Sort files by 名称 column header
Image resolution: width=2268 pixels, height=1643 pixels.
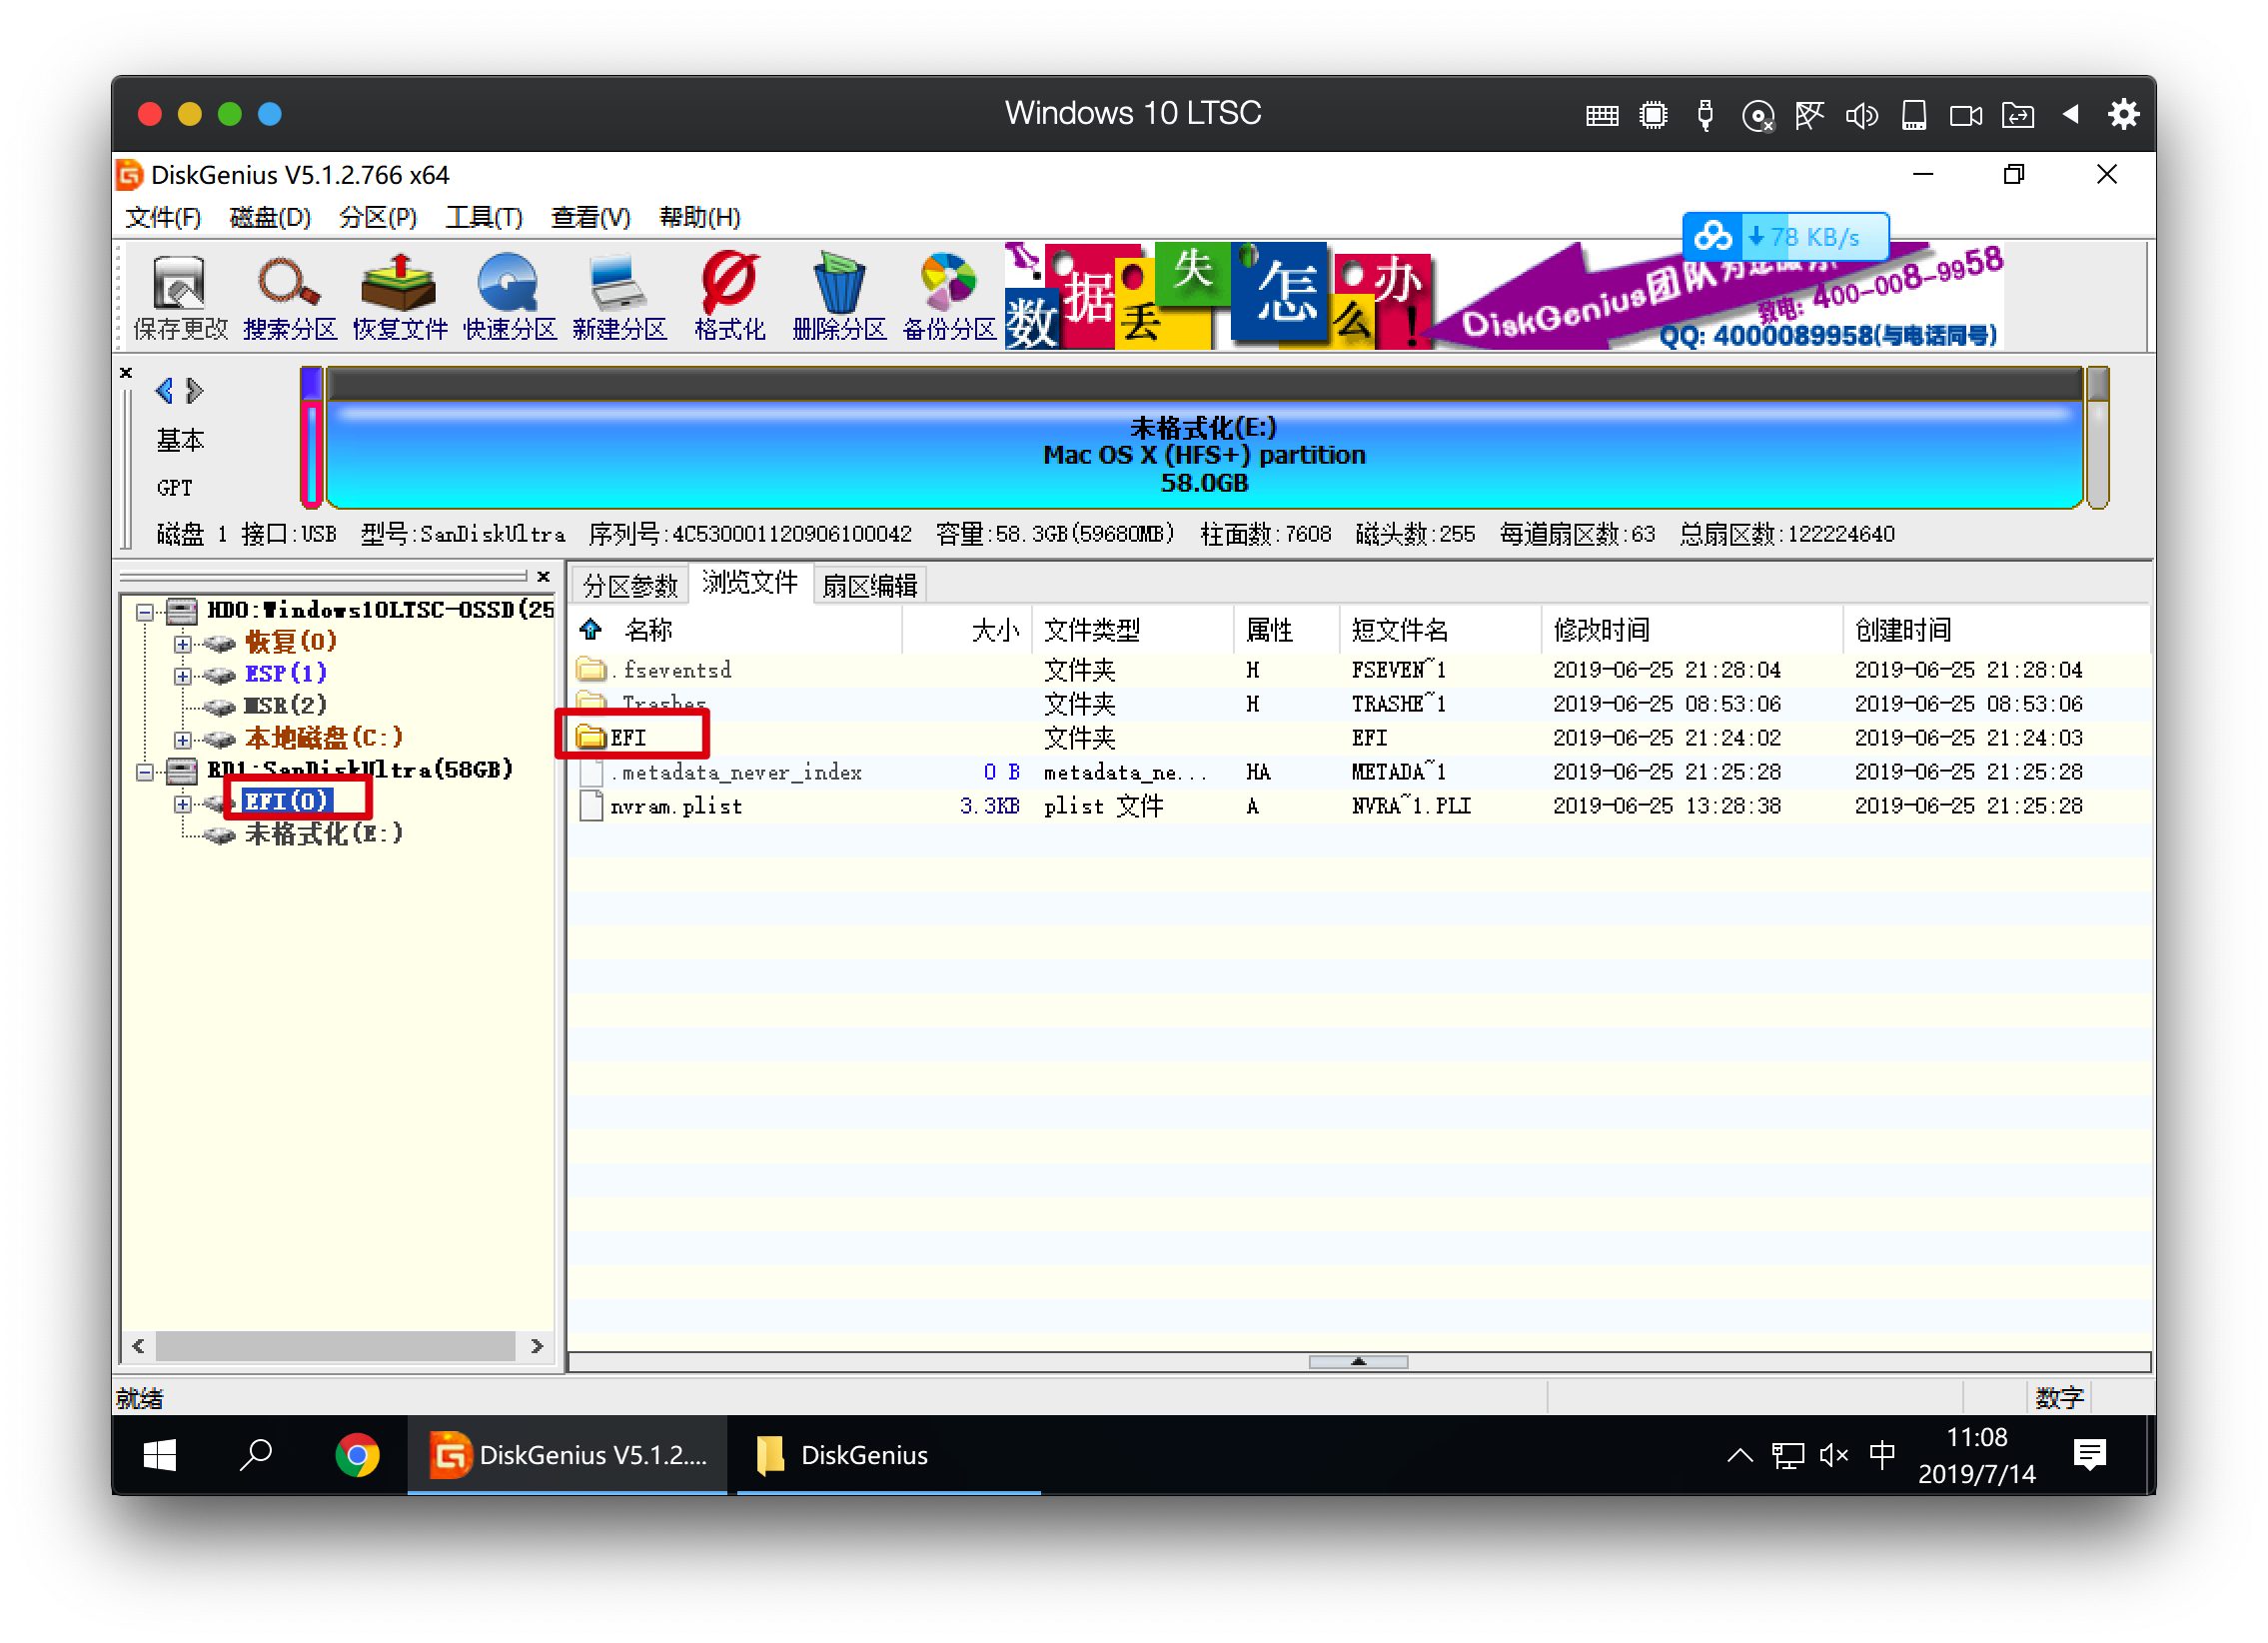[648, 630]
